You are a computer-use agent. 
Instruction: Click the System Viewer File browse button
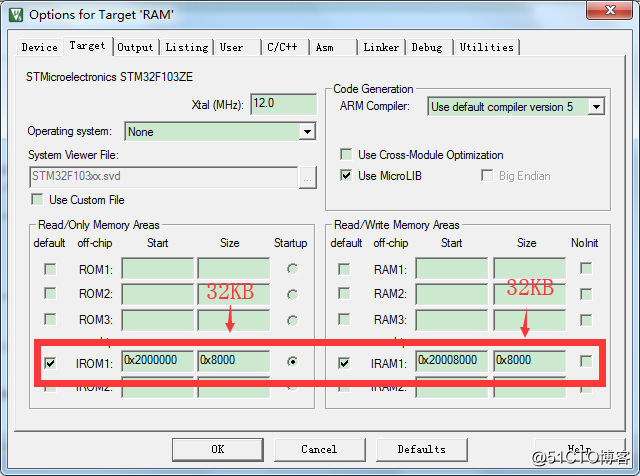307,178
